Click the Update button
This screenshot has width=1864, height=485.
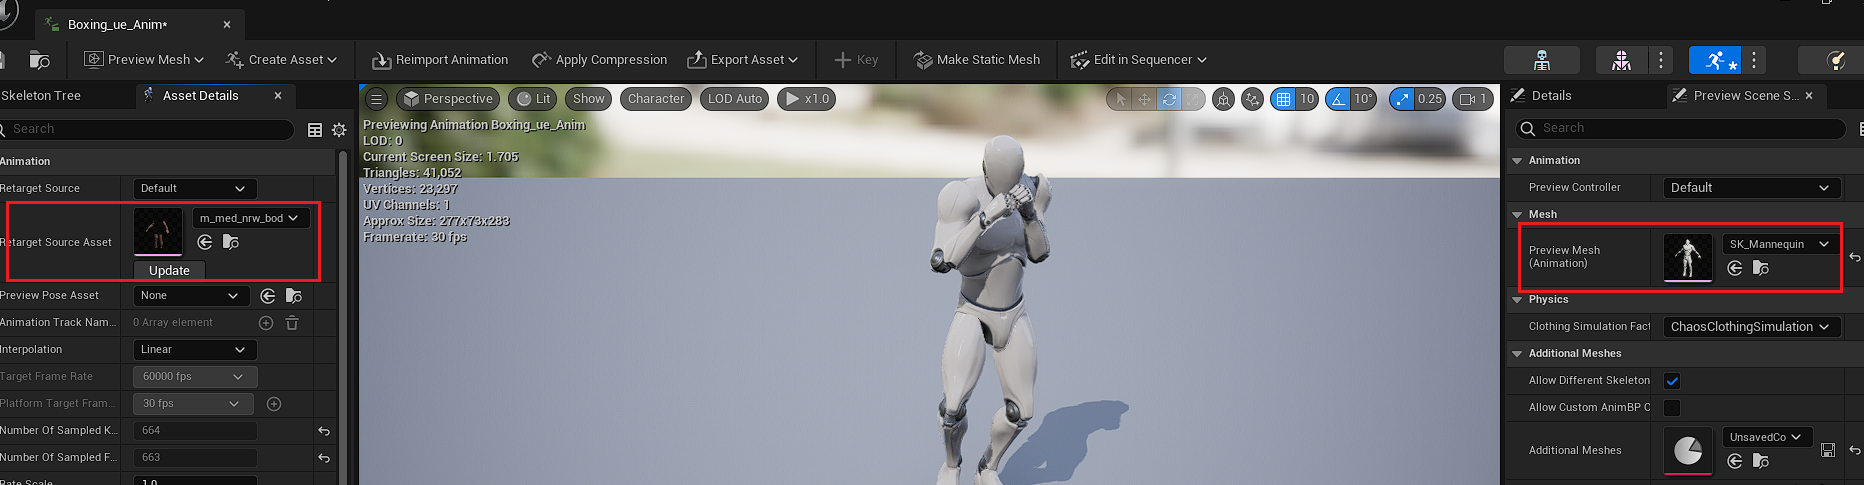(169, 270)
